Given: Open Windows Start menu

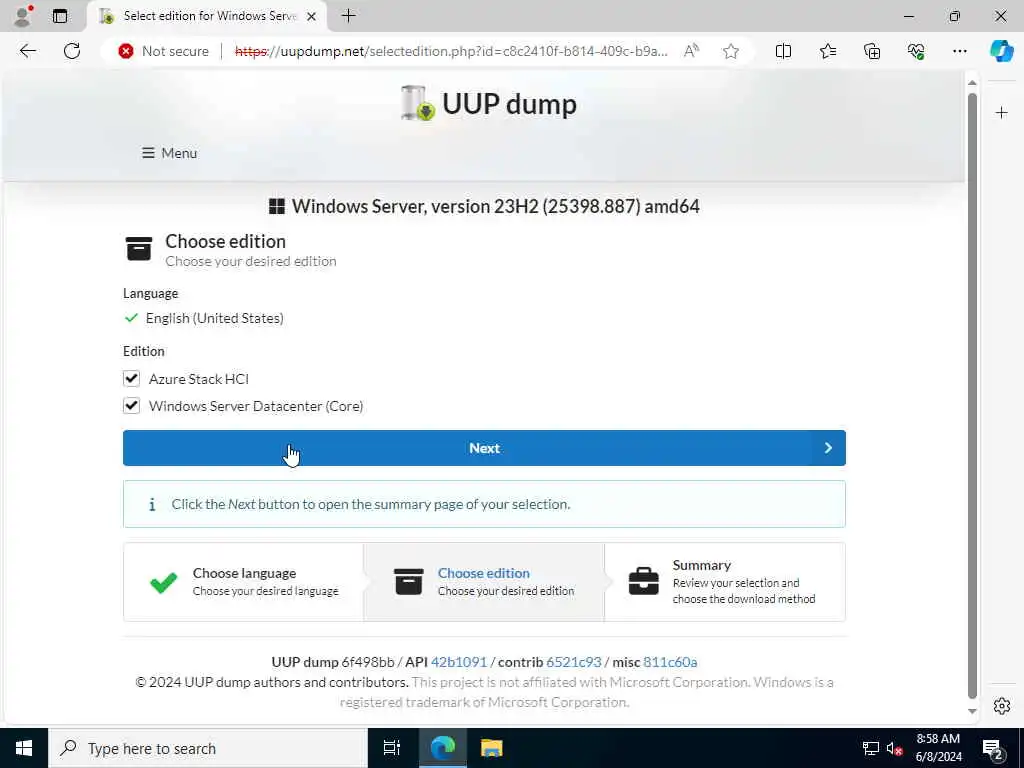Looking at the screenshot, I should point(24,748).
